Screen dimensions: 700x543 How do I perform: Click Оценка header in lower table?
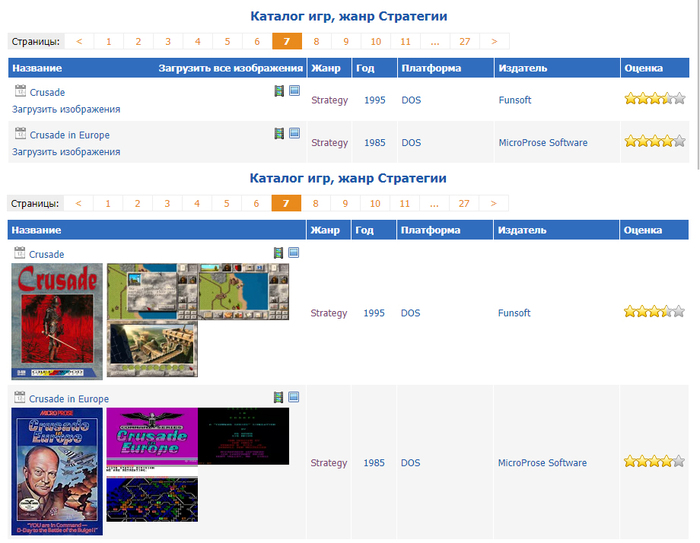click(x=643, y=230)
